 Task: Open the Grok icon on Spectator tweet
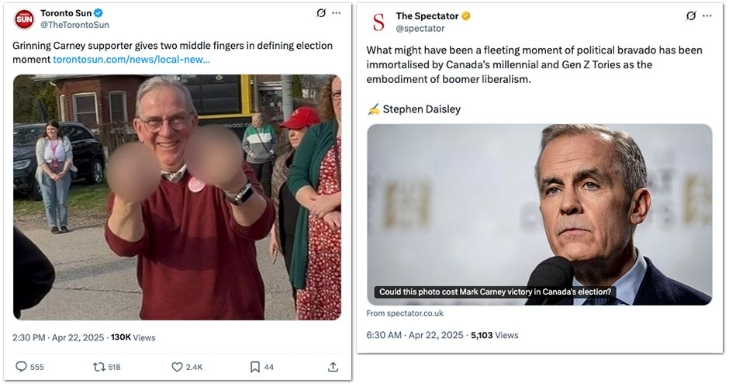(x=691, y=16)
